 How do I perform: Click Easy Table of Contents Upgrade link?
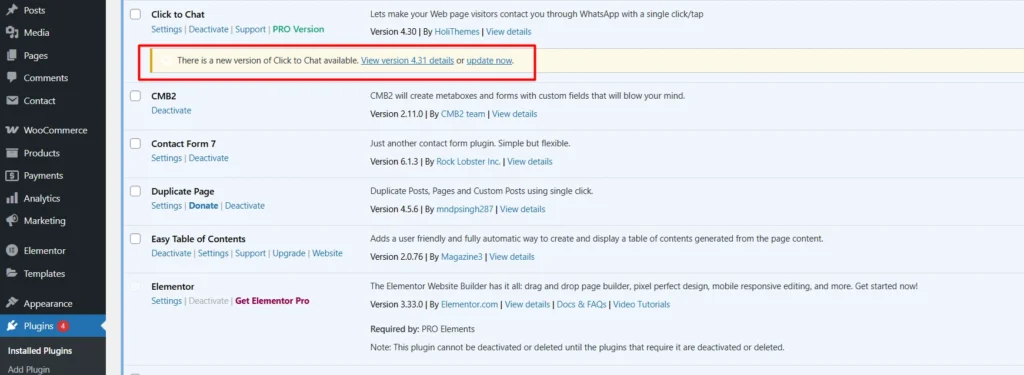coord(289,253)
